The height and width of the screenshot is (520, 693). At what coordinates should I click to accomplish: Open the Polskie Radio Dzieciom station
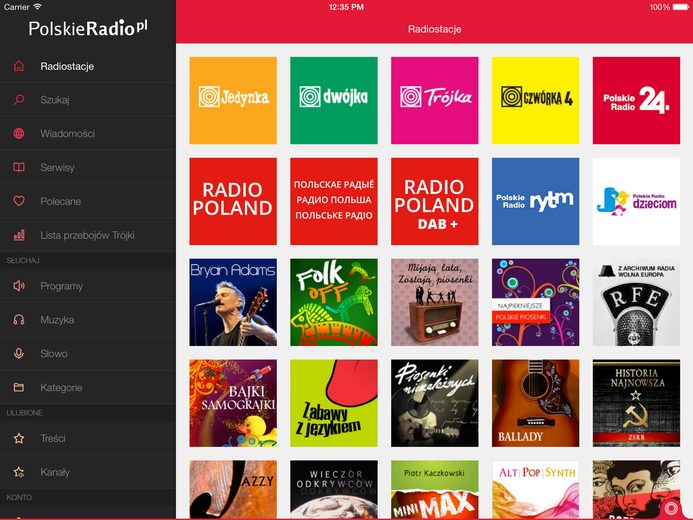pos(636,201)
